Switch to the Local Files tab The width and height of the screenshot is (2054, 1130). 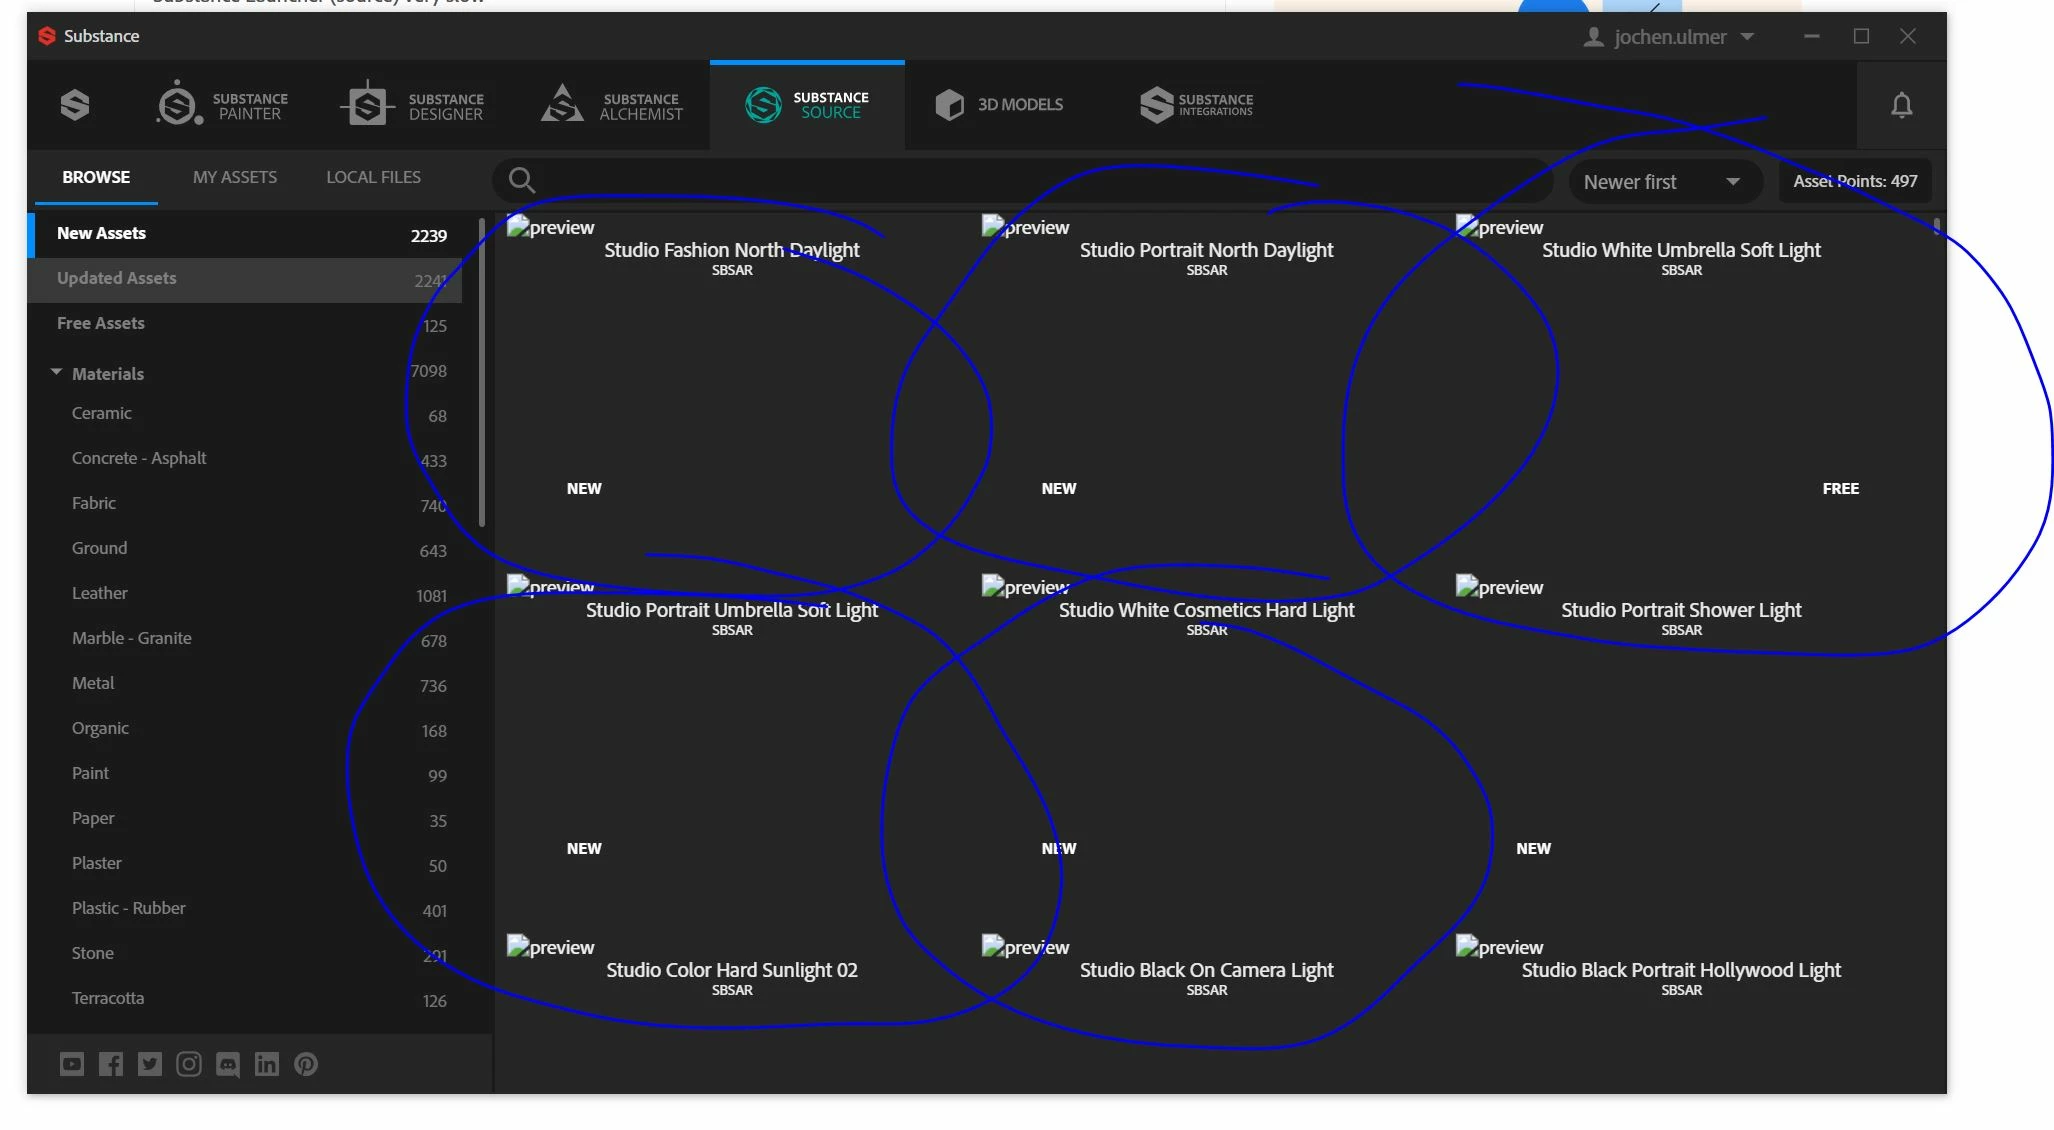click(373, 177)
